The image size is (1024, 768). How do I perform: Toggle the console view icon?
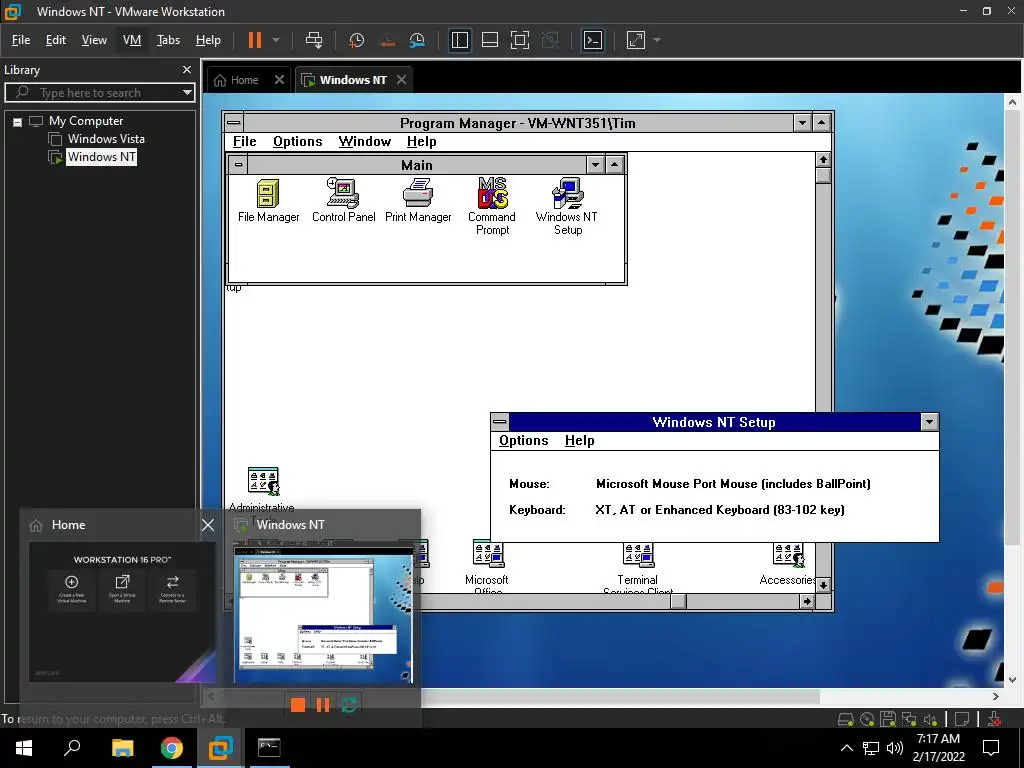click(x=593, y=40)
